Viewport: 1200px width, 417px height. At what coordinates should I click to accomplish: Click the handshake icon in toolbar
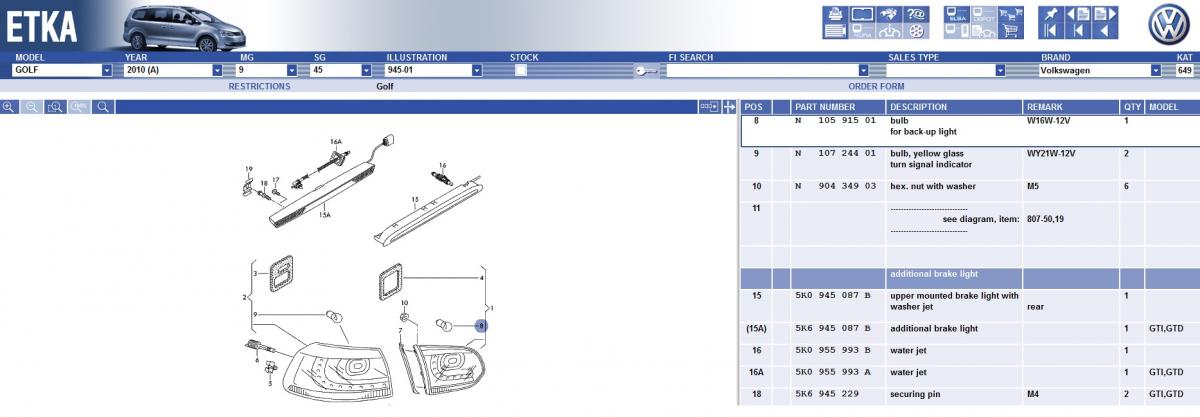tap(889, 14)
